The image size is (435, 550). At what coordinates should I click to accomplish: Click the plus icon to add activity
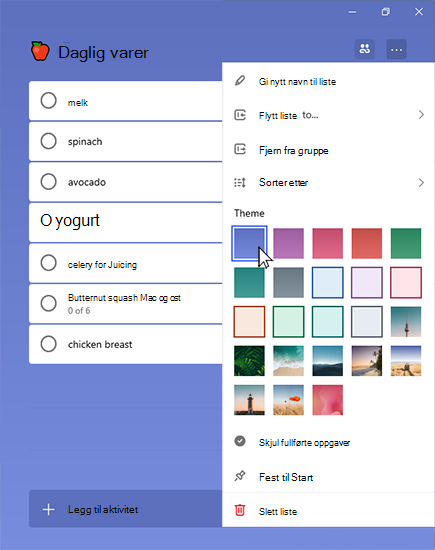[x=48, y=509]
